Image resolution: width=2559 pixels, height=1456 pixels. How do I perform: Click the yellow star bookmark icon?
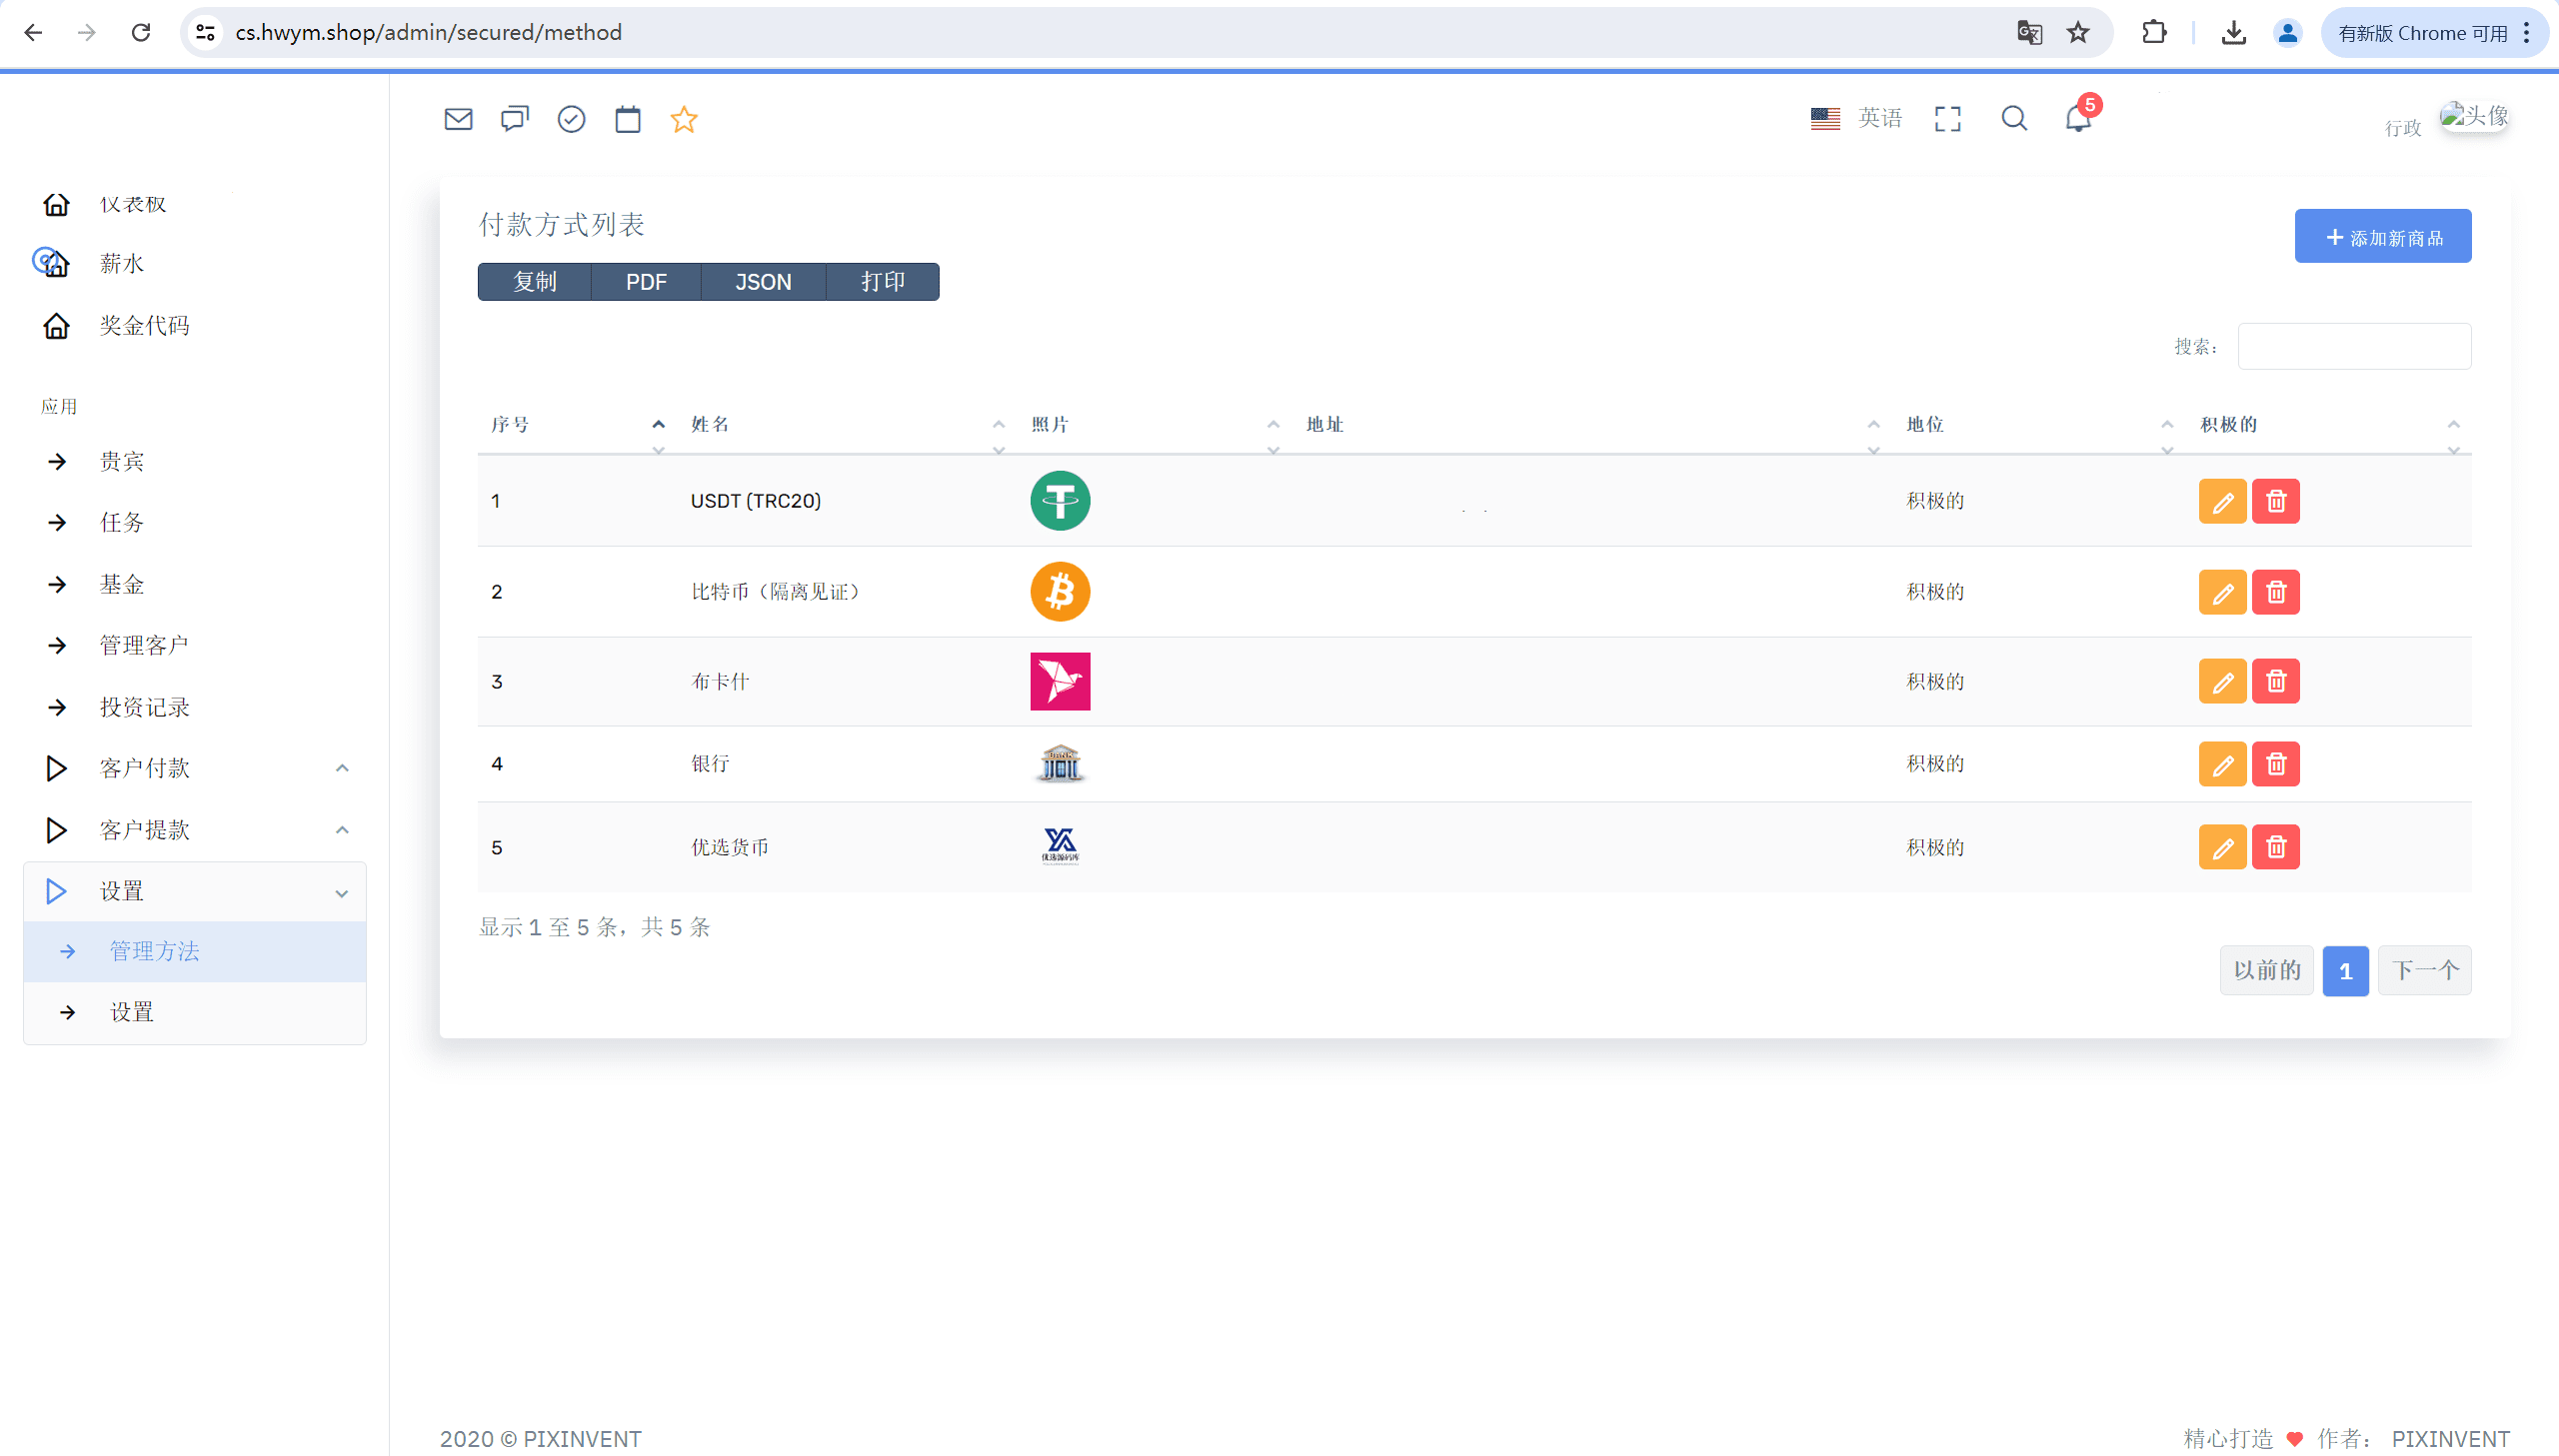[x=684, y=119]
